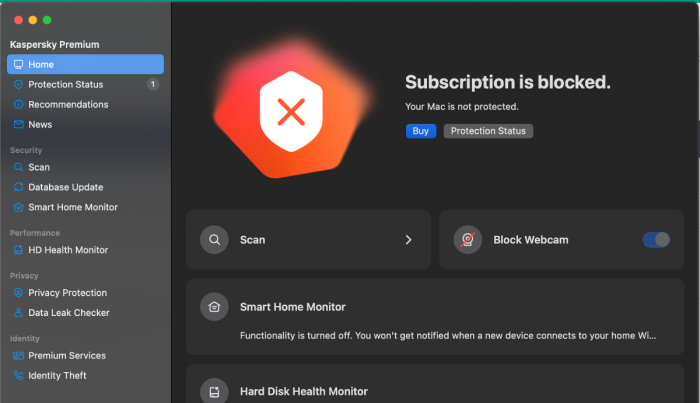Click the Kaspersky Premium title text
This screenshot has height=403, width=700.
(54, 45)
